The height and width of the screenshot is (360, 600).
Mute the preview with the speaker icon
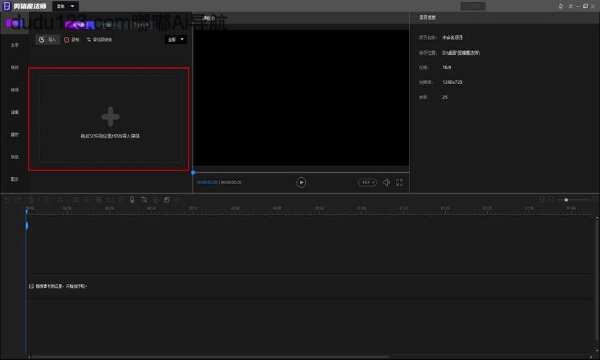[x=386, y=182]
